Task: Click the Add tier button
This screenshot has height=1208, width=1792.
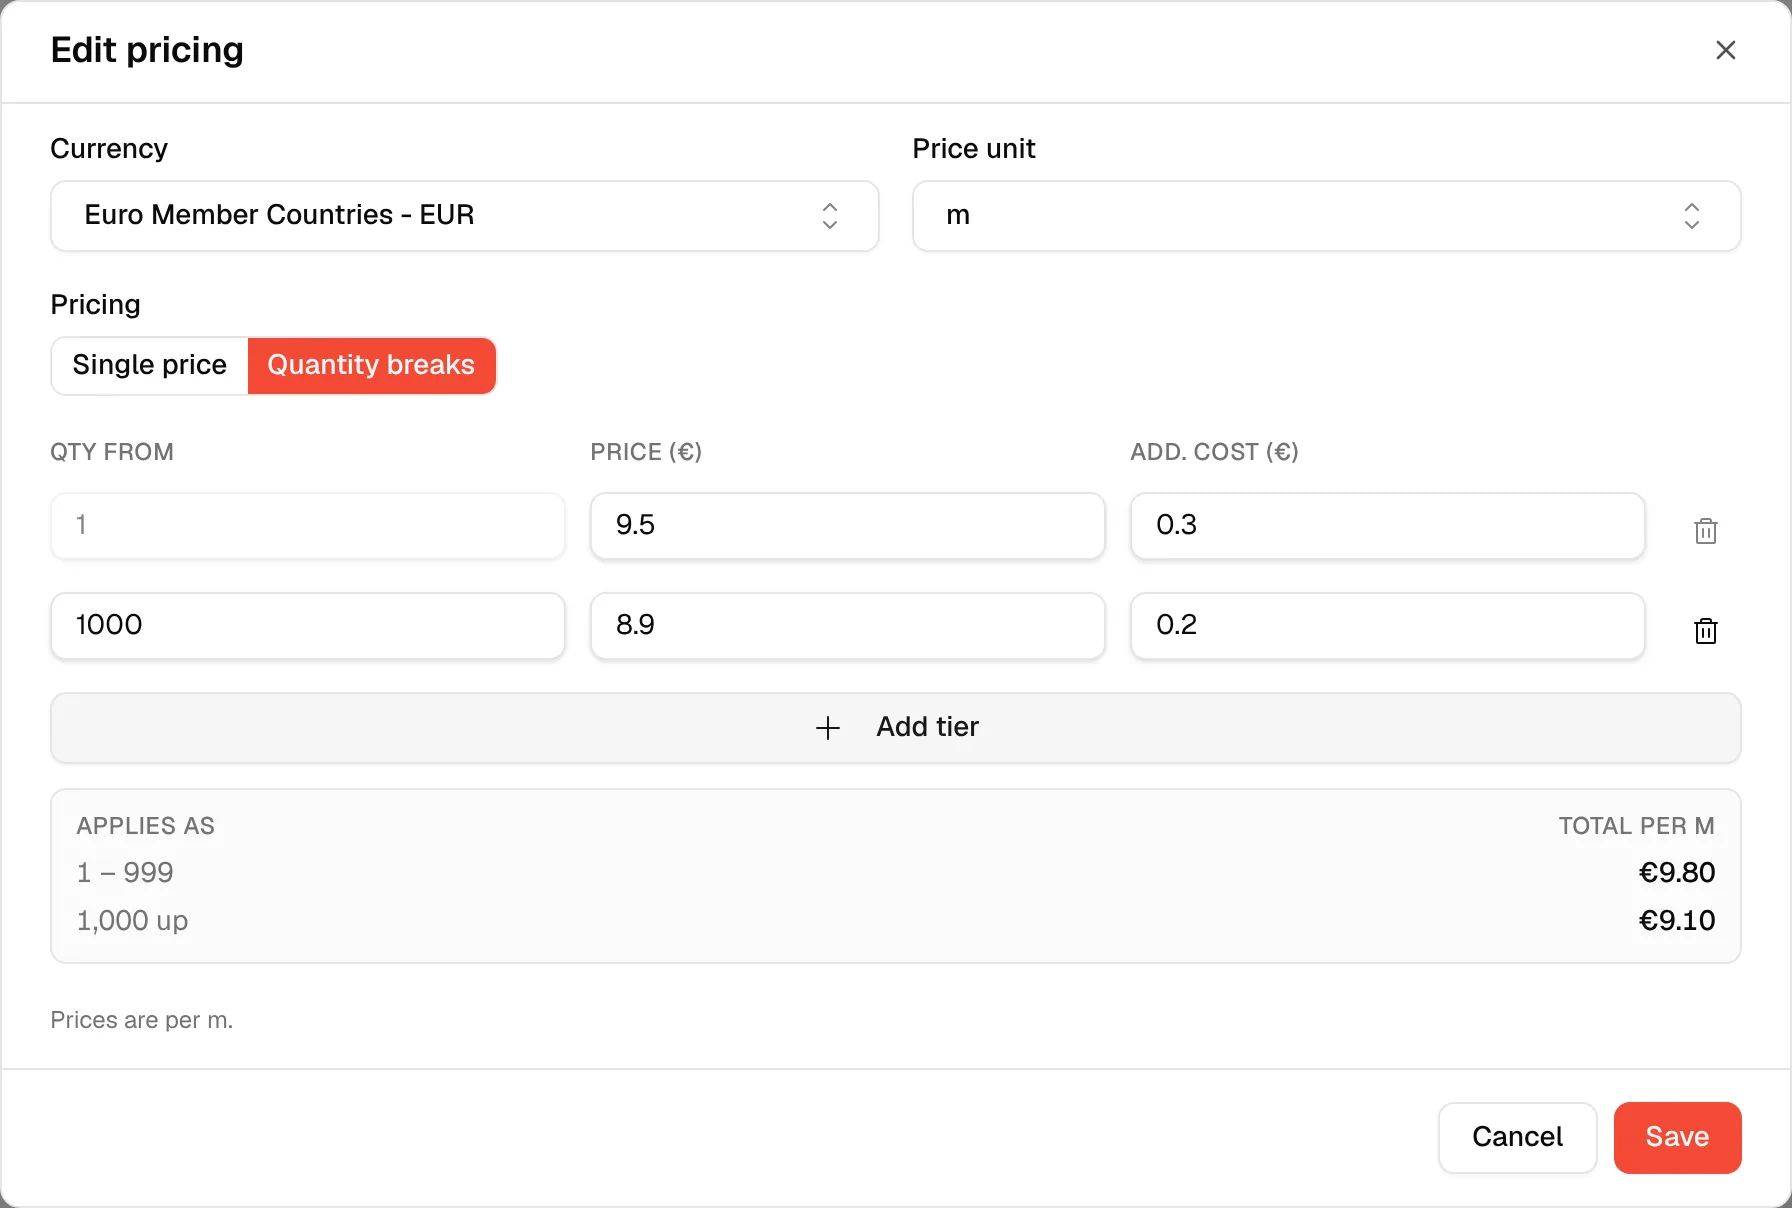Action: (896, 727)
